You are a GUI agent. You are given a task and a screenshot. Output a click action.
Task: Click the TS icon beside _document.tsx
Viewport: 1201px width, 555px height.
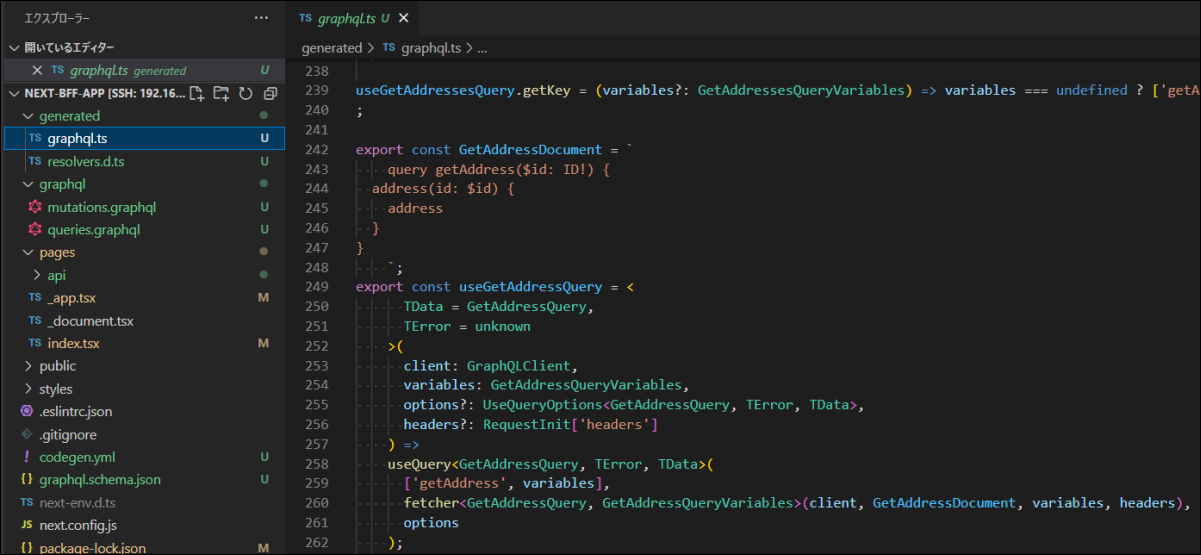coord(35,321)
